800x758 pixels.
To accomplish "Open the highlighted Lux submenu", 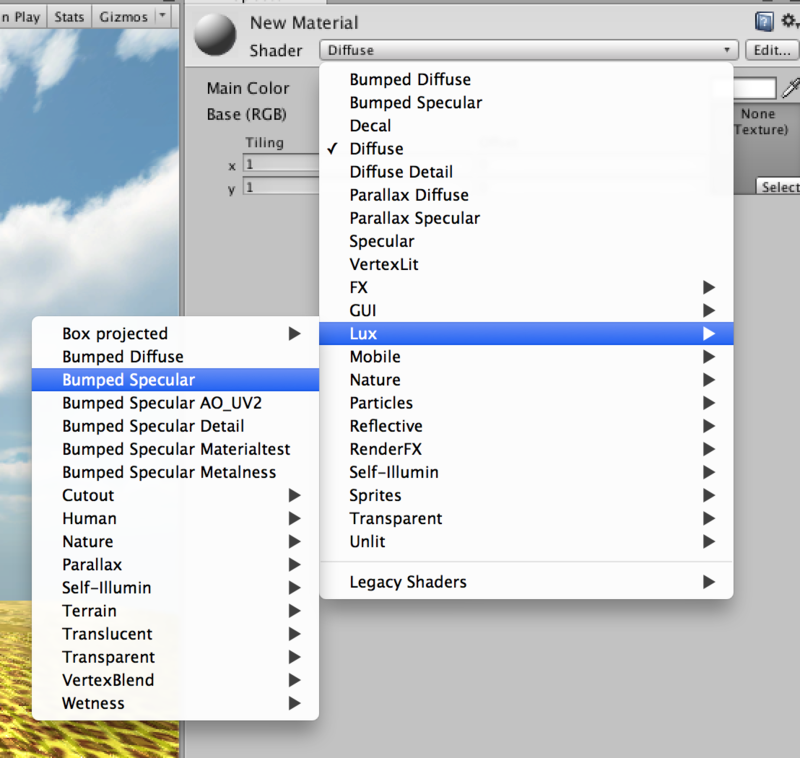I will point(526,334).
